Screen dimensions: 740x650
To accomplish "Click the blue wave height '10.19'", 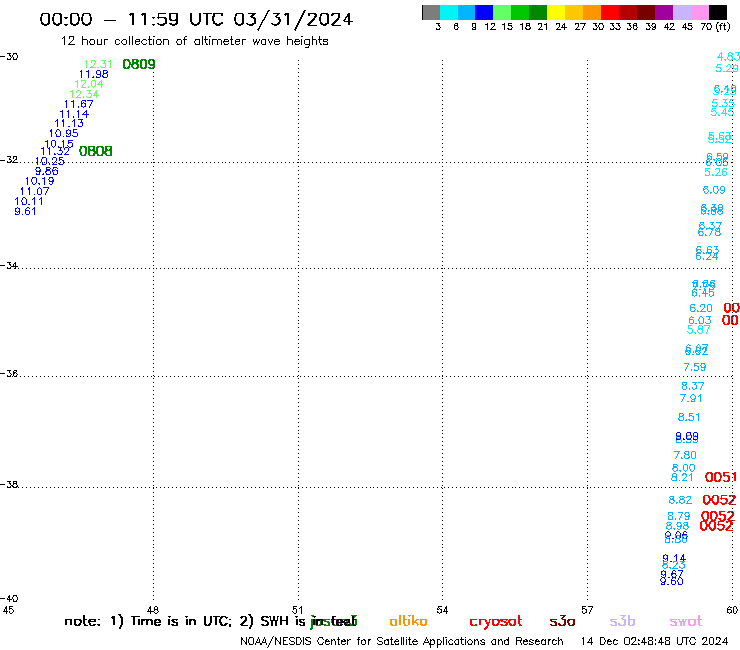I will click(40, 181).
